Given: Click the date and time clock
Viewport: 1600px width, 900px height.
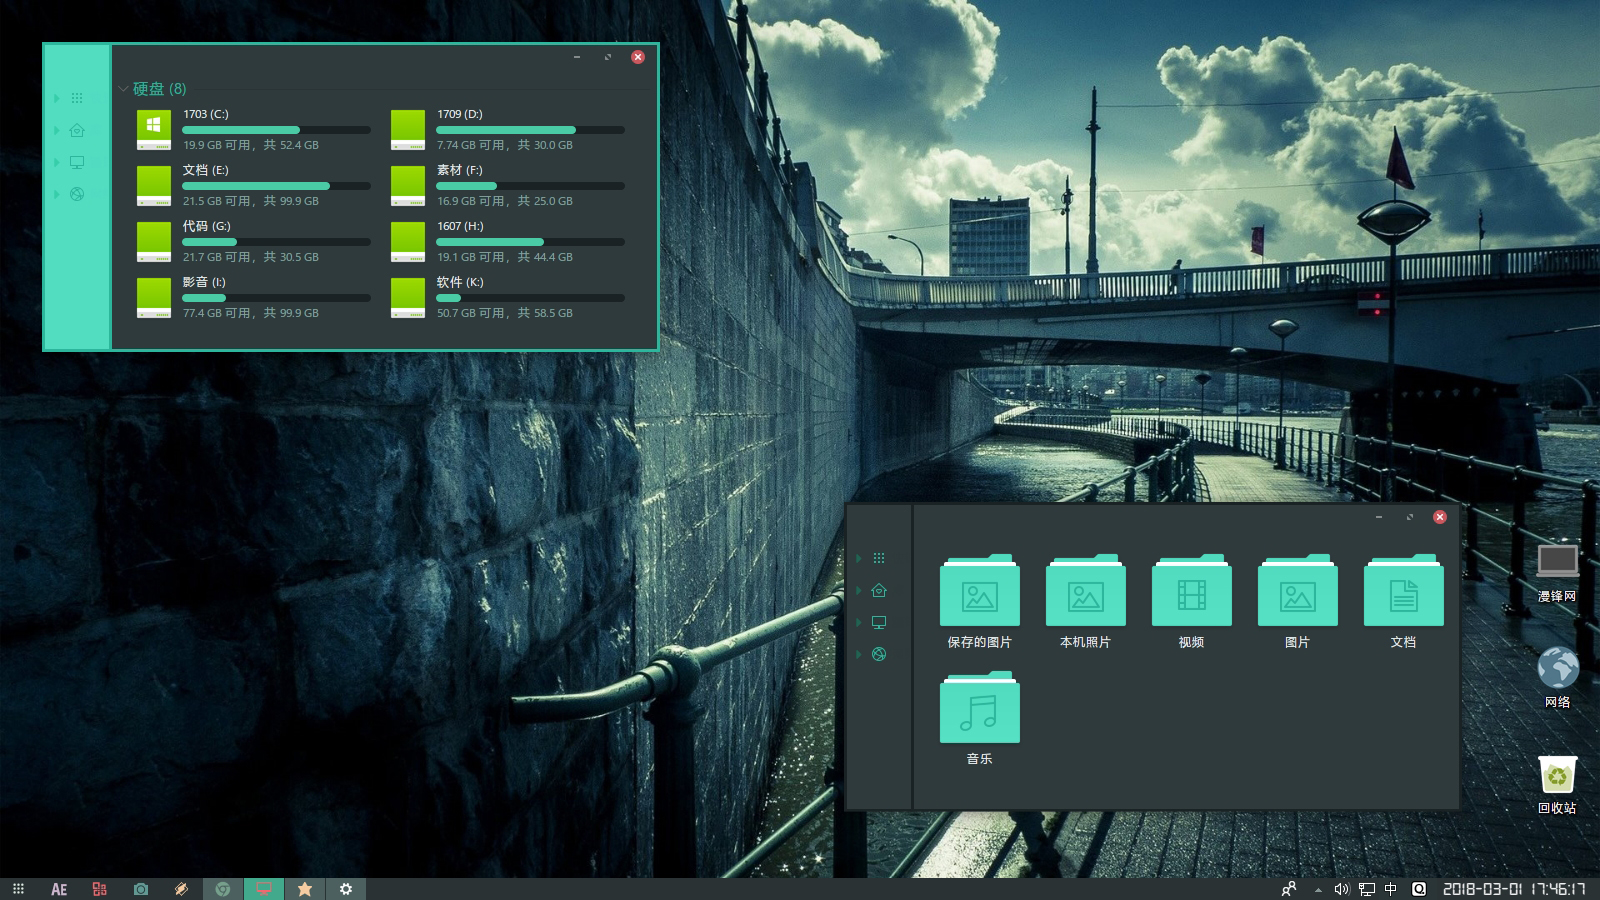Looking at the screenshot, I should tap(1513, 889).
